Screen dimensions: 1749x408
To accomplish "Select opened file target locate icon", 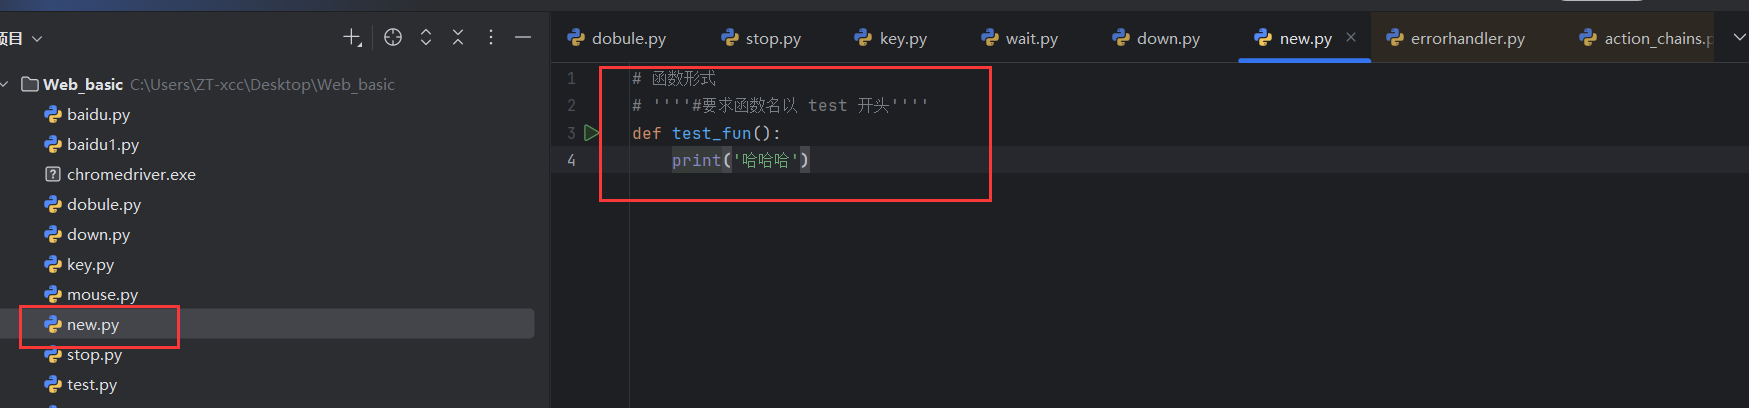I will [393, 38].
